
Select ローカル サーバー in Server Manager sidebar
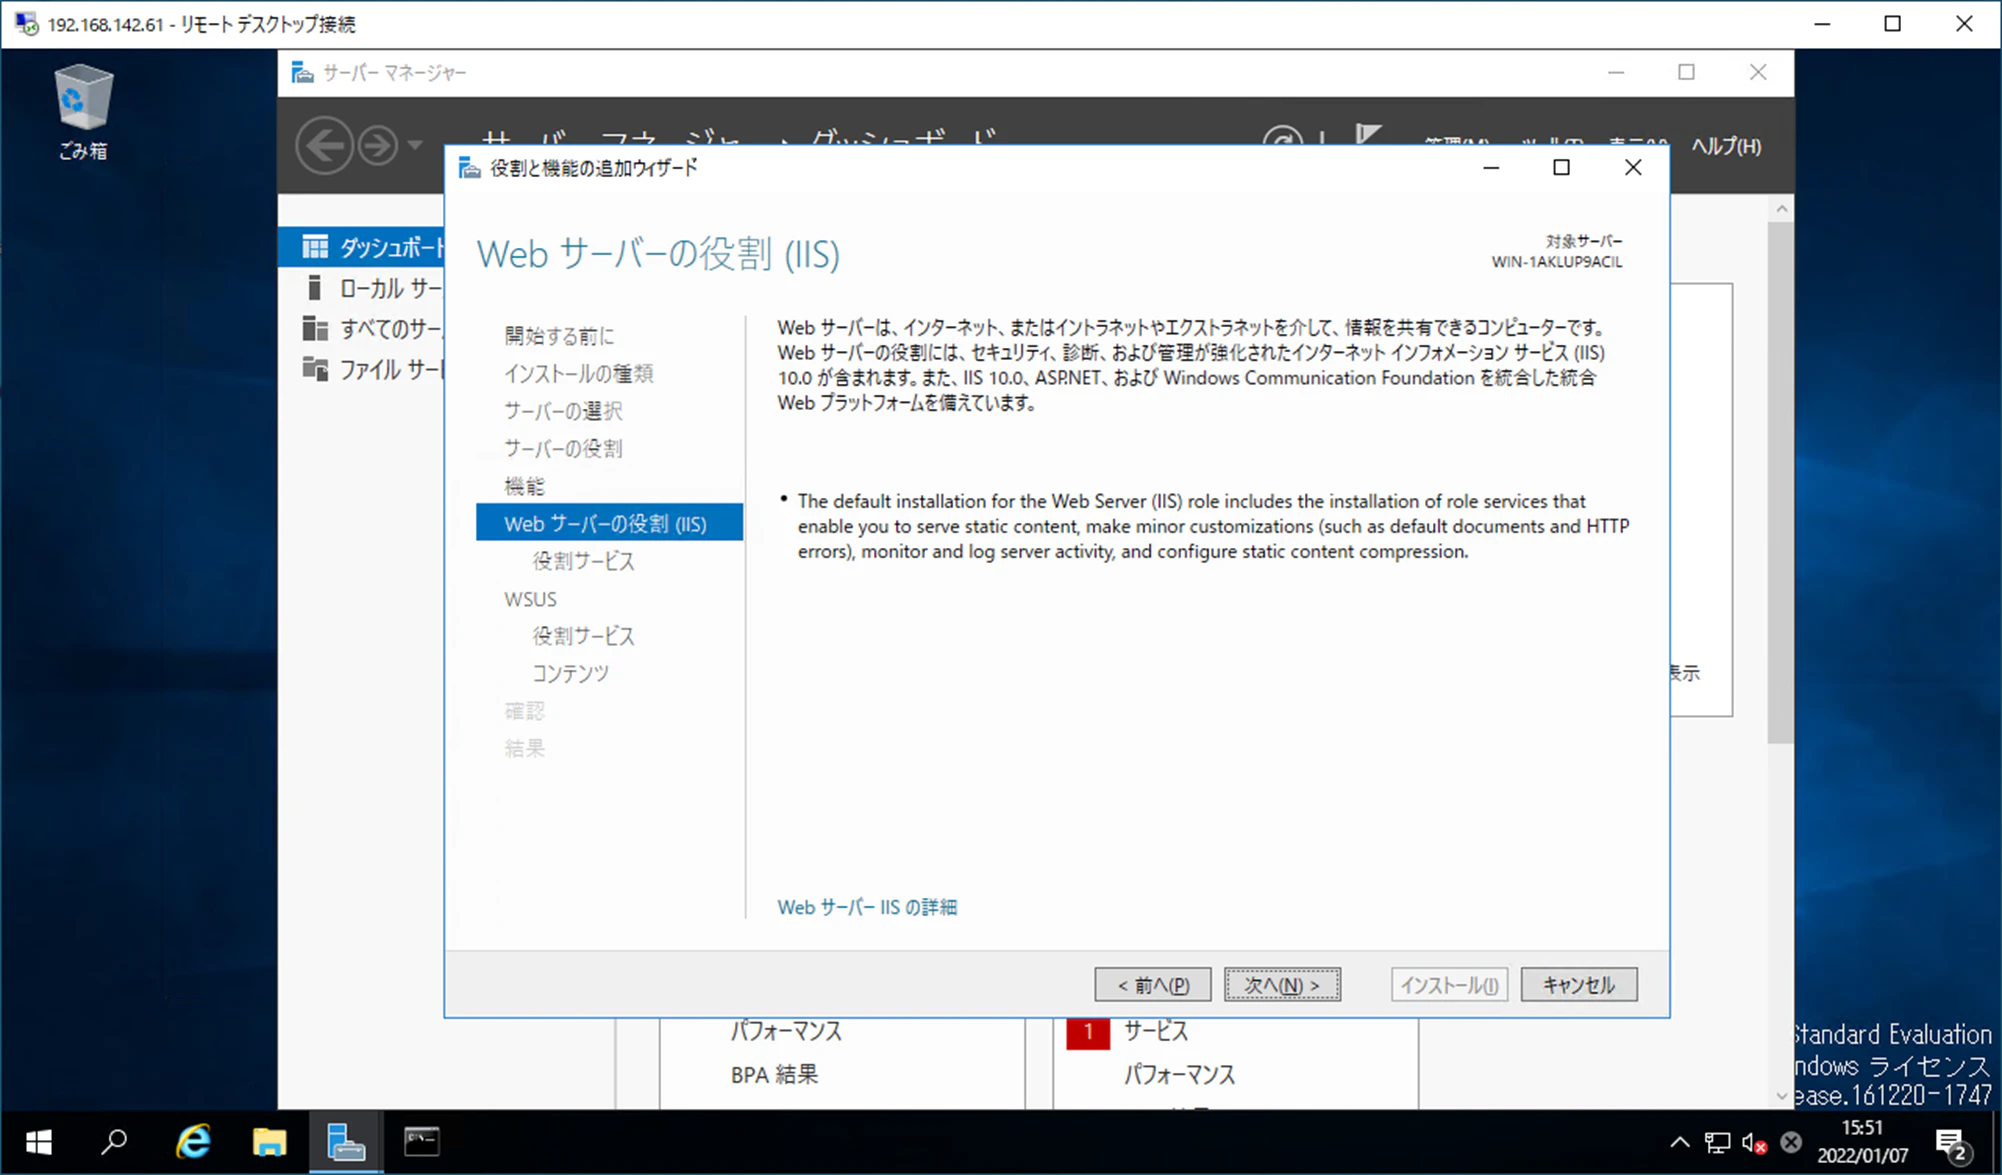click(x=362, y=288)
